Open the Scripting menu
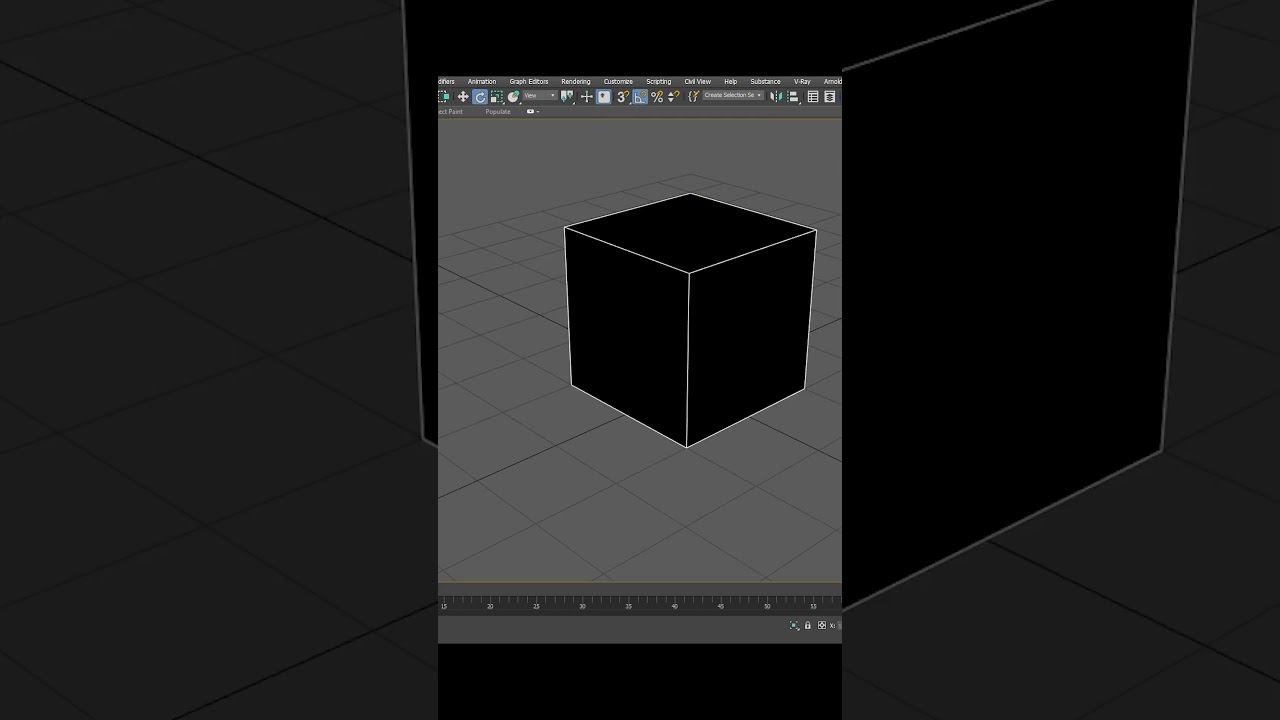 click(659, 82)
